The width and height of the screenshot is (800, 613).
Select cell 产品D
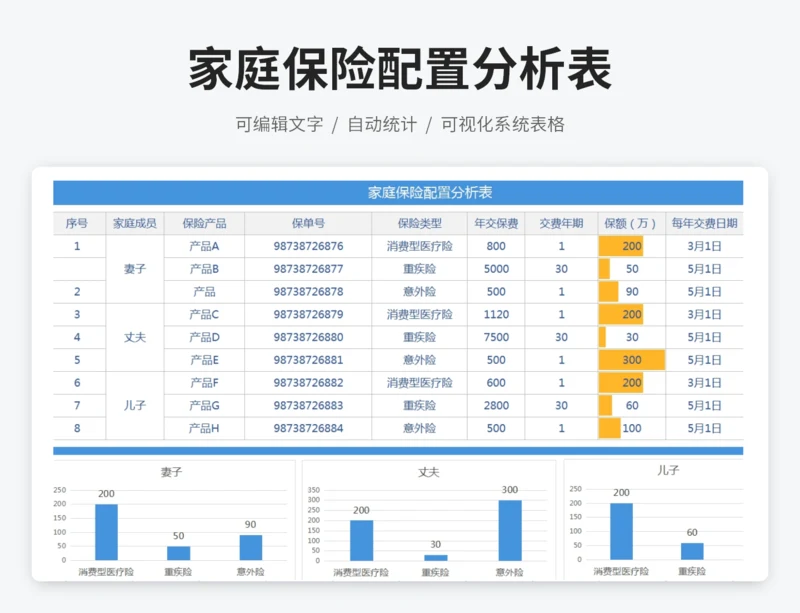[x=204, y=337]
